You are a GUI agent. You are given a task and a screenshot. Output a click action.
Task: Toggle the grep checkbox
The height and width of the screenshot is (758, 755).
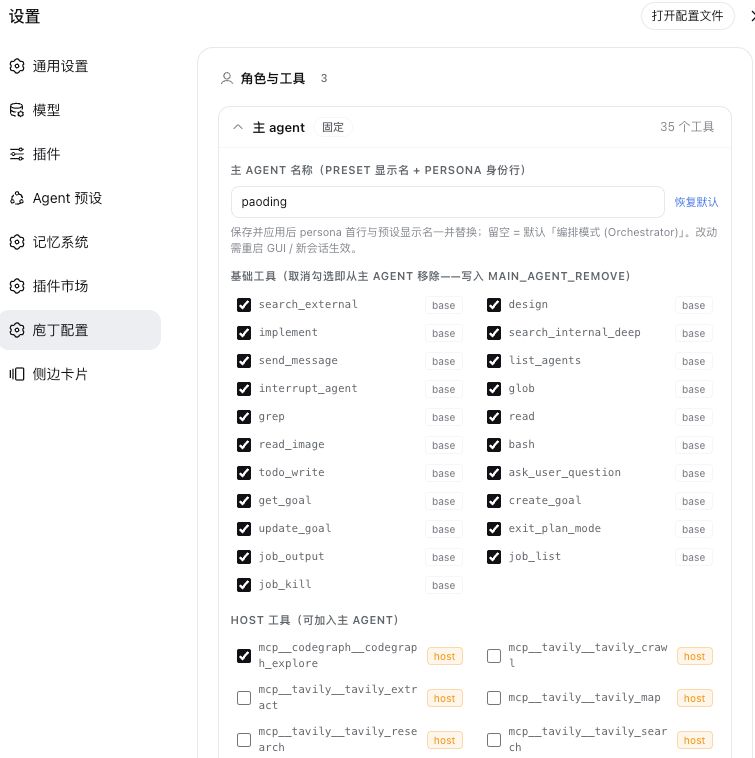pyautogui.click(x=244, y=417)
